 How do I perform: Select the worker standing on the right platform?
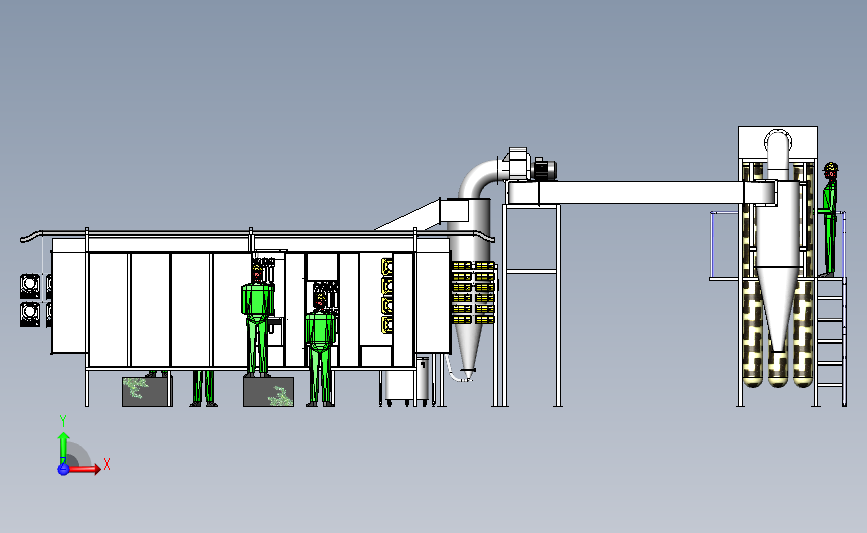pyautogui.click(x=829, y=220)
